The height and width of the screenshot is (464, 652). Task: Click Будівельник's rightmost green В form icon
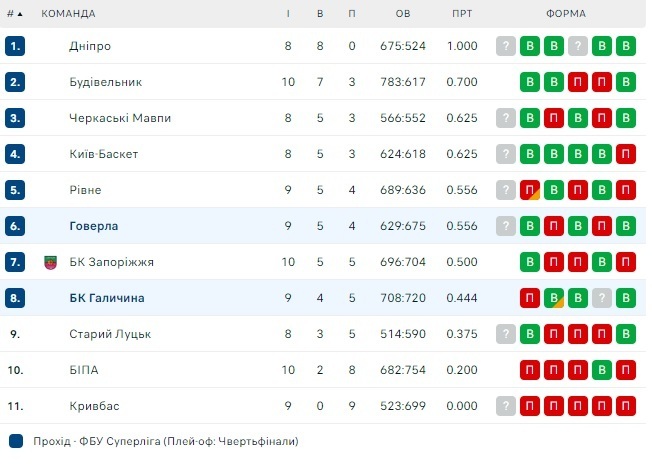(x=626, y=82)
